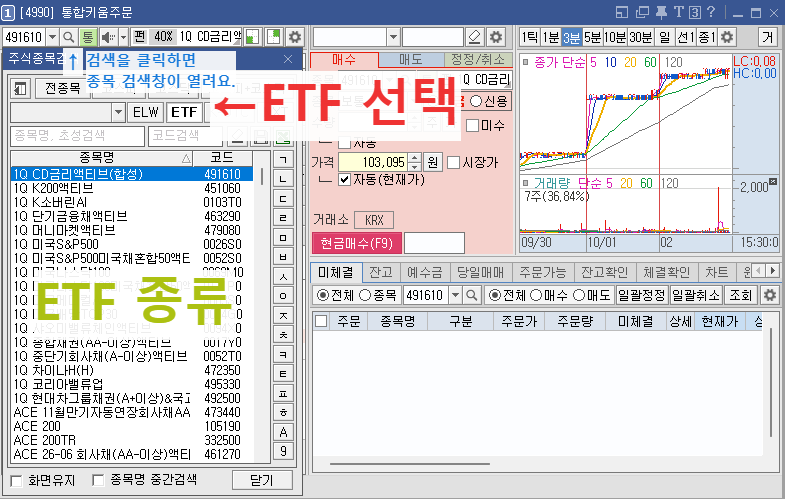Viewport: 785px width, 499px height.
Task: Check the 시장가 market price box
Action: (x=453, y=162)
